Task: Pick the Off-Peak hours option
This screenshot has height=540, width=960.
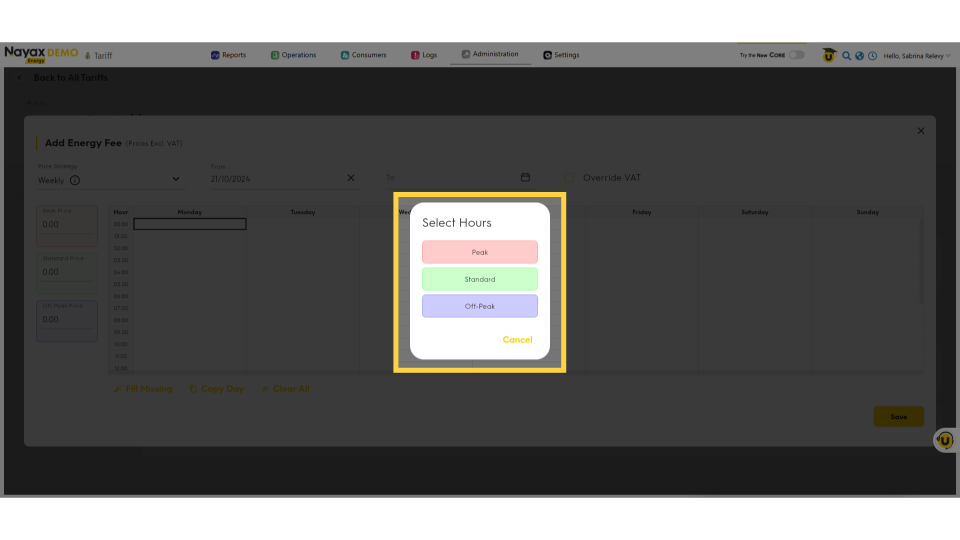Action: click(x=479, y=306)
